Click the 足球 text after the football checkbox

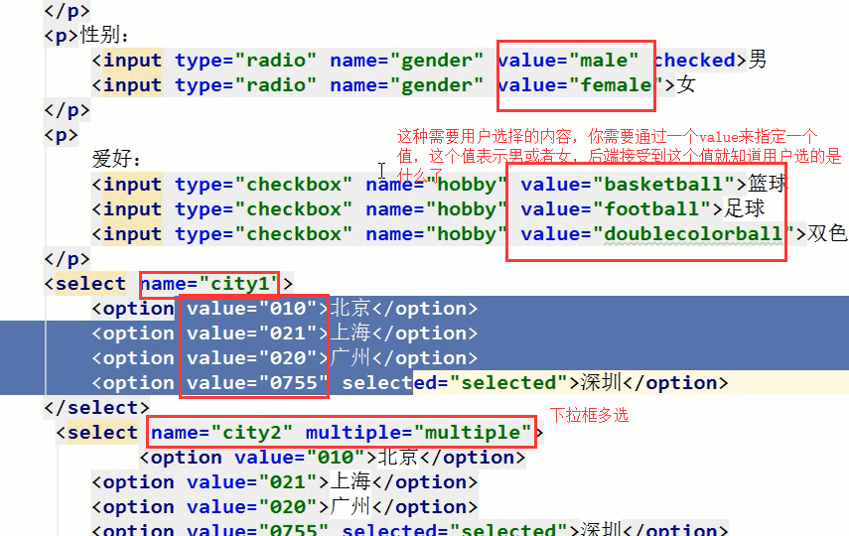[744, 208]
